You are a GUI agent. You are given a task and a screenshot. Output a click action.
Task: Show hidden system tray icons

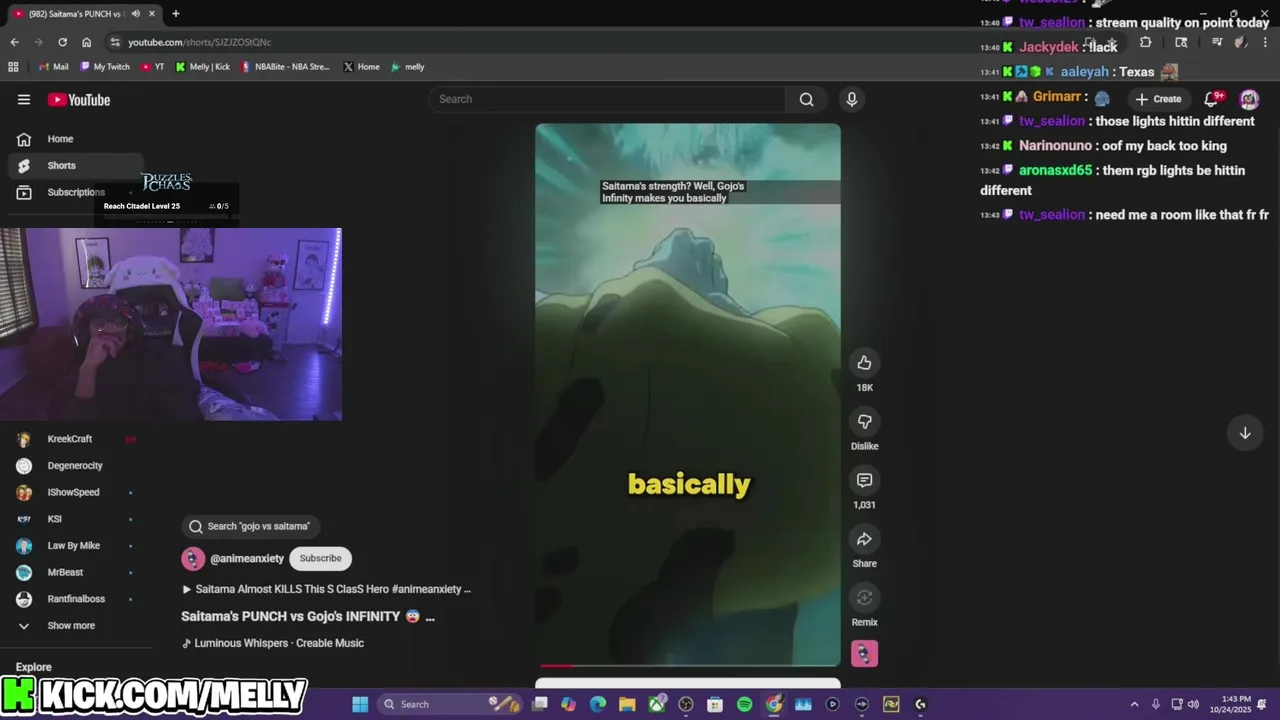point(1134,704)
